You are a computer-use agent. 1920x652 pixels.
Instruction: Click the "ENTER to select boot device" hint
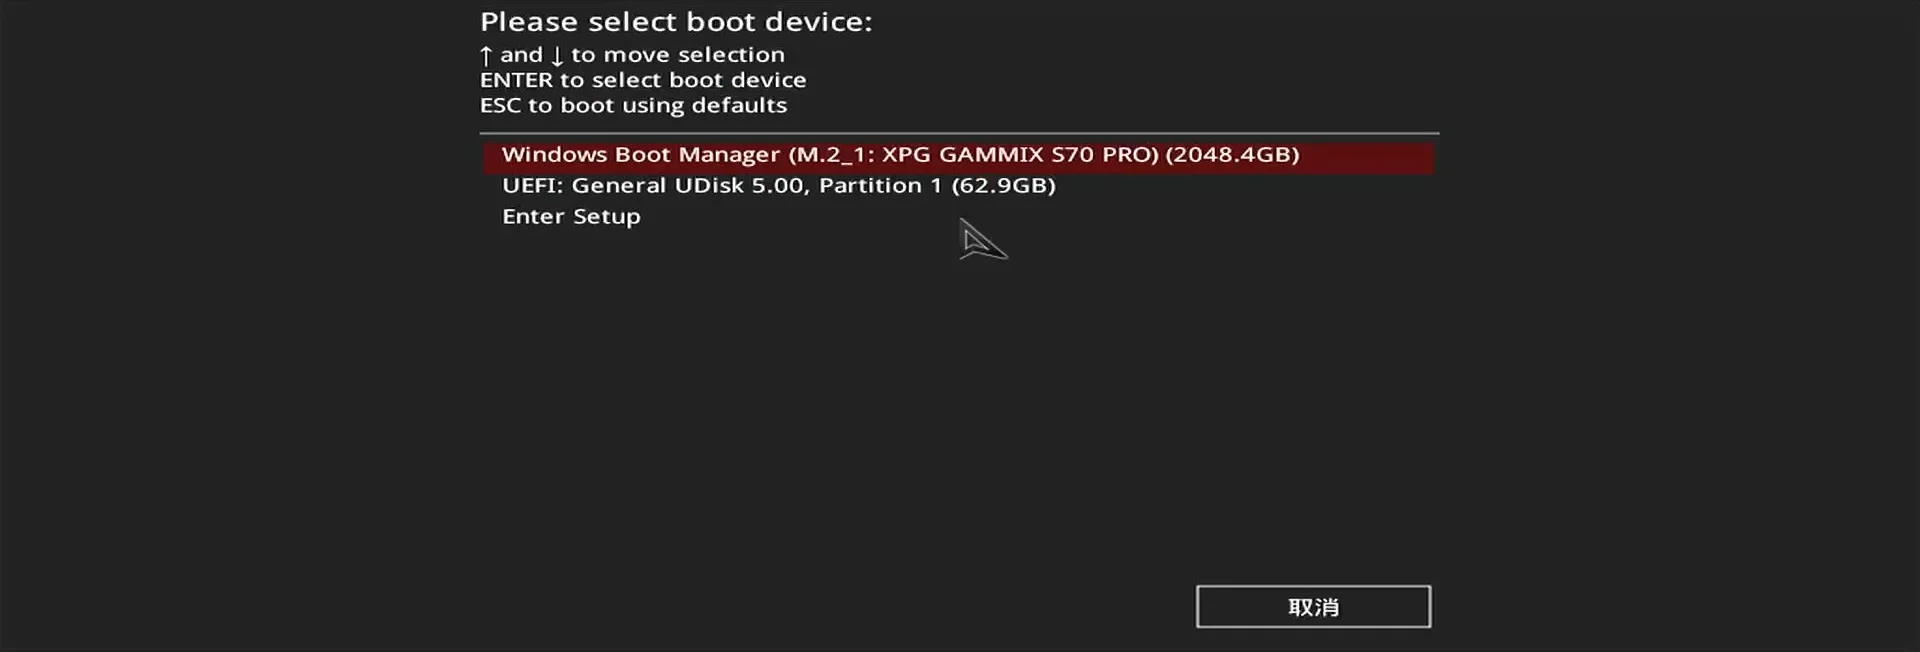643,80
